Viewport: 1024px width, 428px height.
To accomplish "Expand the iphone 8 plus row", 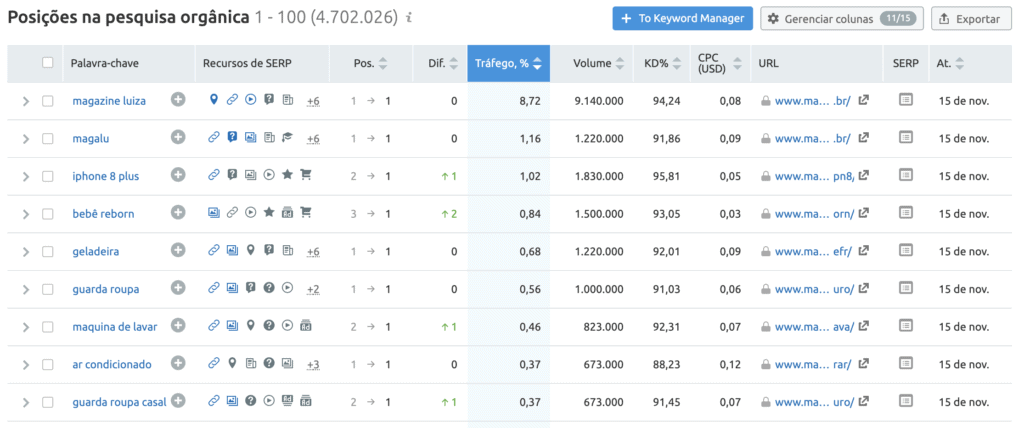I will [26, 176].
